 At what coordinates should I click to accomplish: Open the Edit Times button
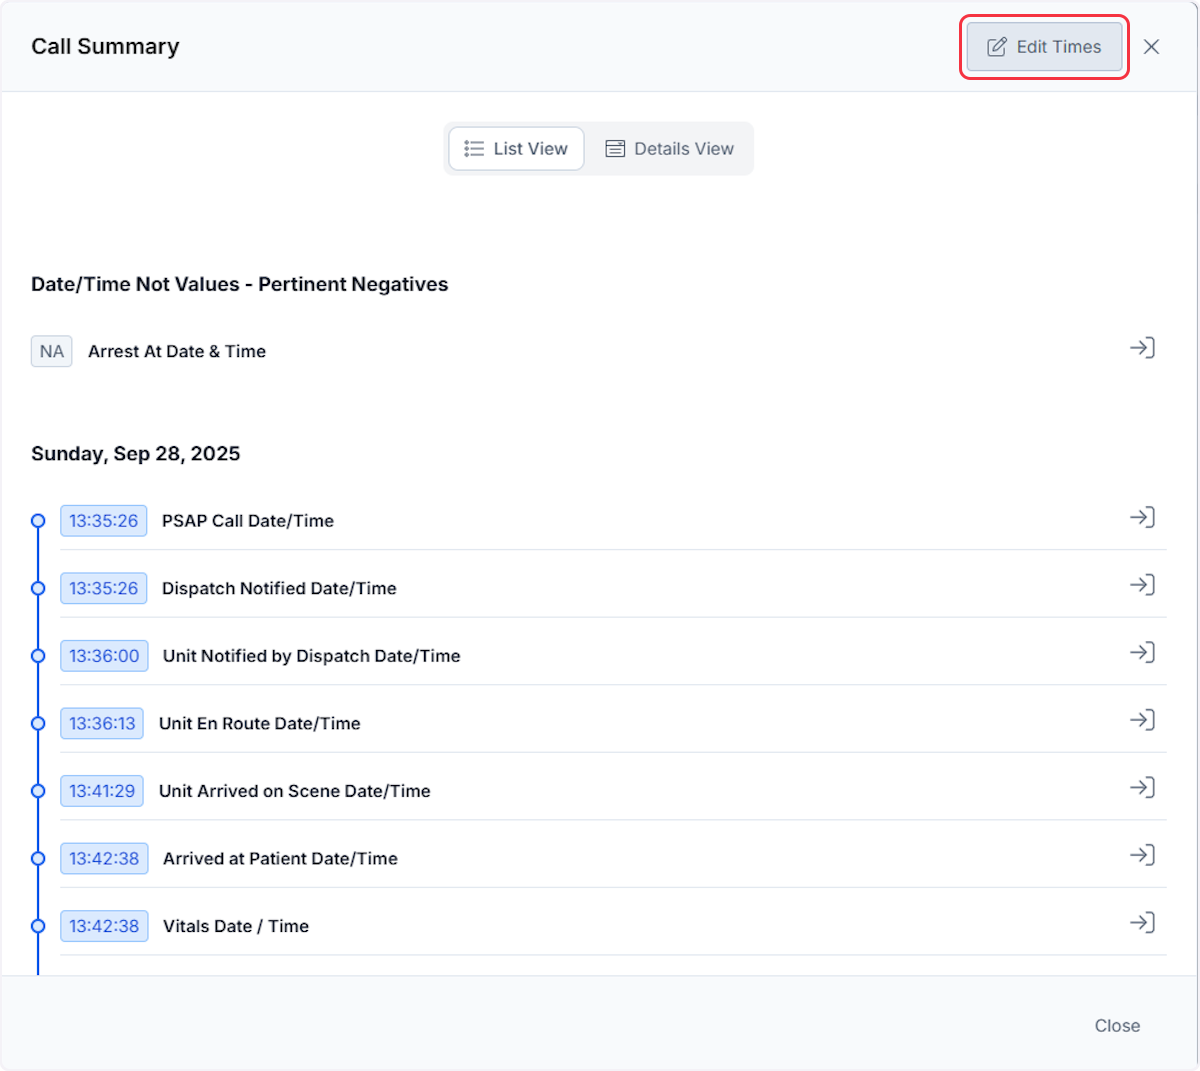[x=1044, y=47]
